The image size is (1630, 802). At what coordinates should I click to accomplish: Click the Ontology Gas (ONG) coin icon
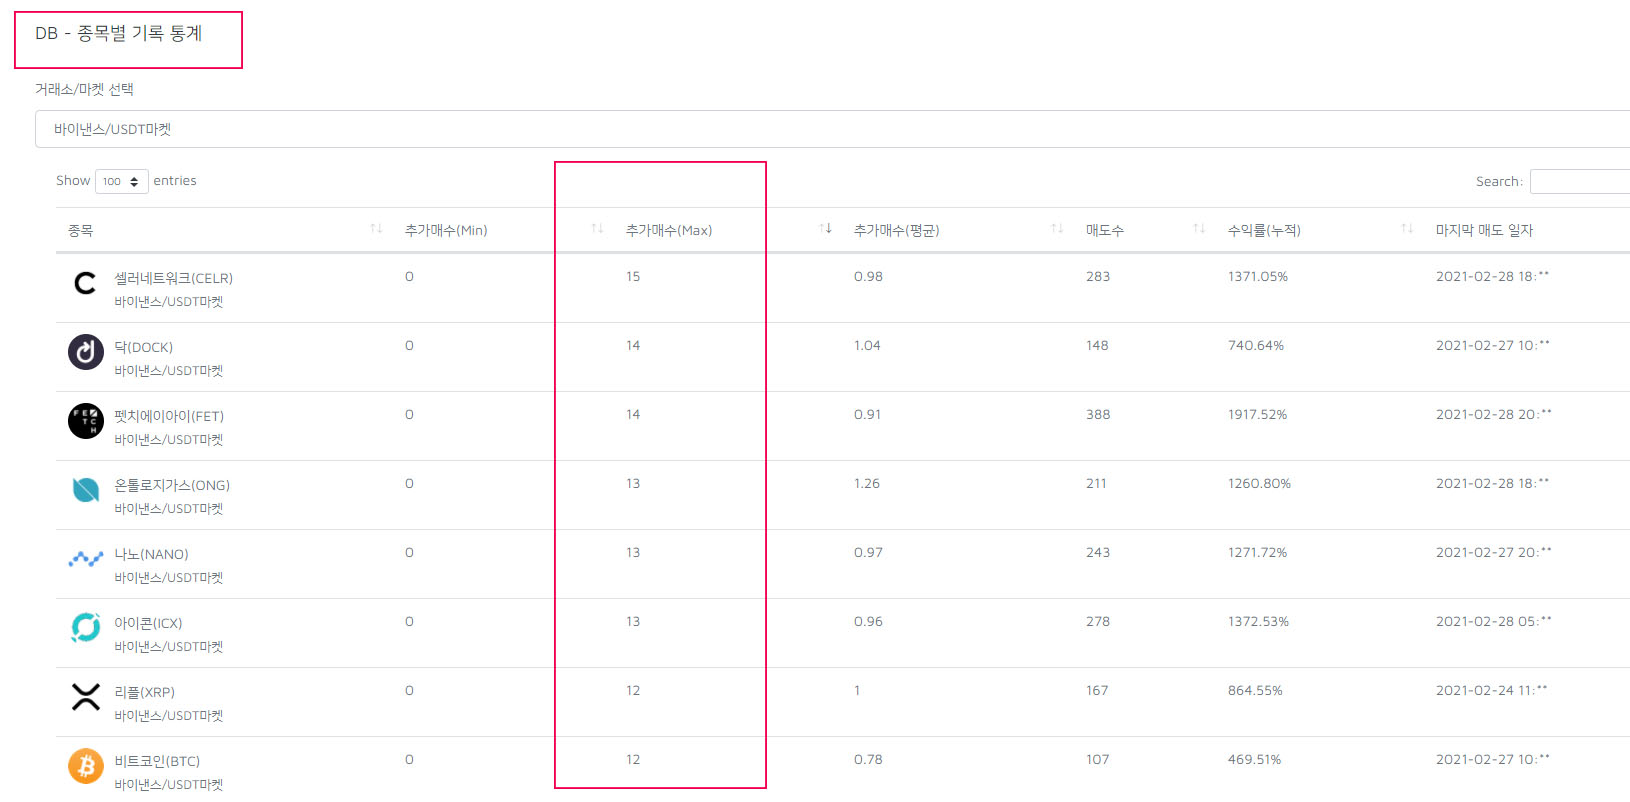(x=86, y=490)
